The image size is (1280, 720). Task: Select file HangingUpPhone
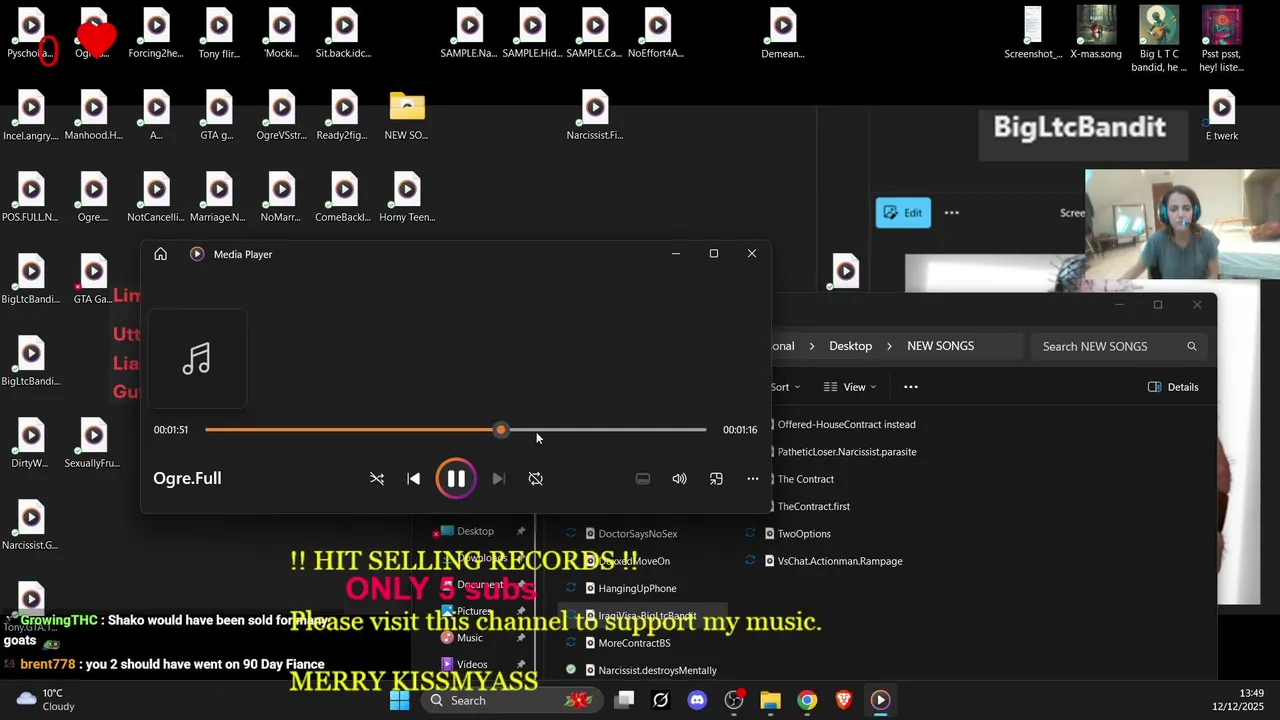tap(637, 589)
